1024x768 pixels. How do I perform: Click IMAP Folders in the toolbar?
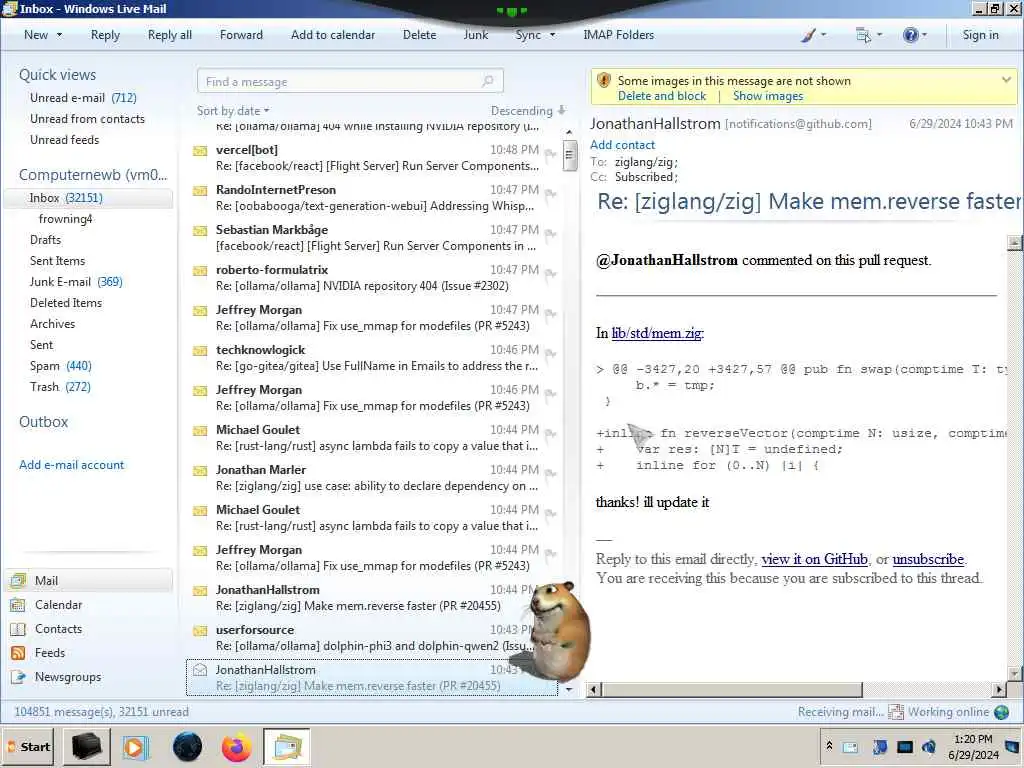[618, 35]
